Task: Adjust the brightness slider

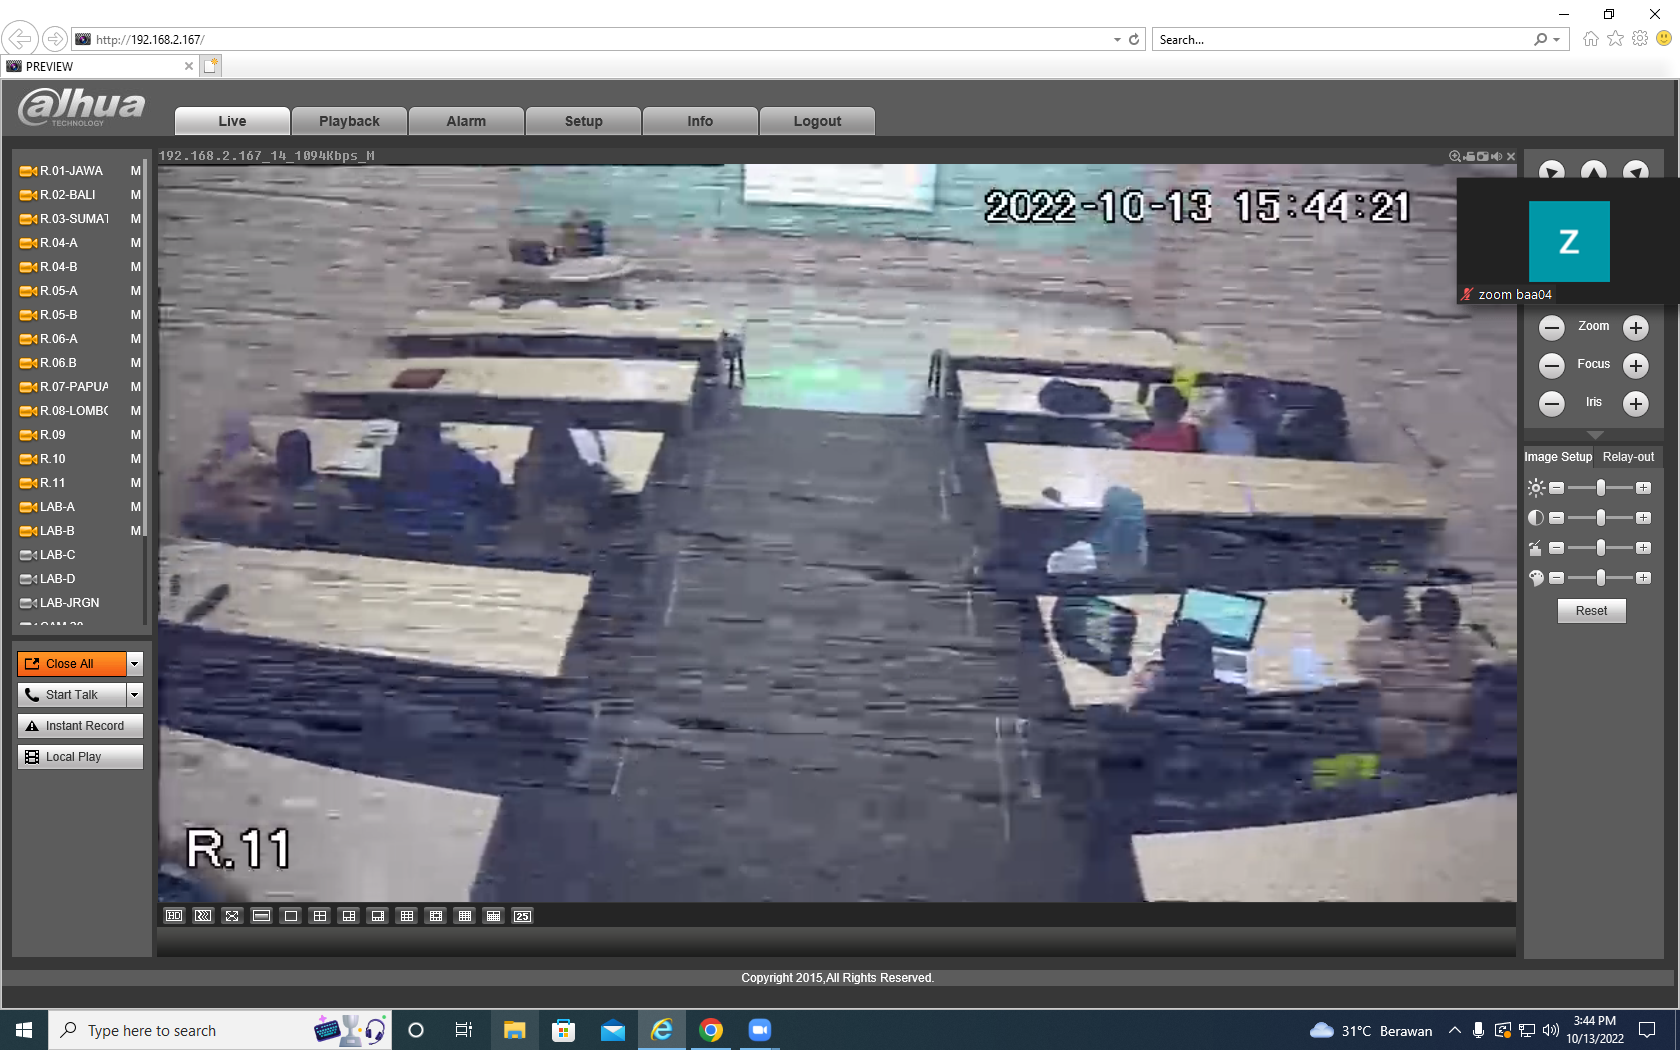Action: coord(1600,488)
